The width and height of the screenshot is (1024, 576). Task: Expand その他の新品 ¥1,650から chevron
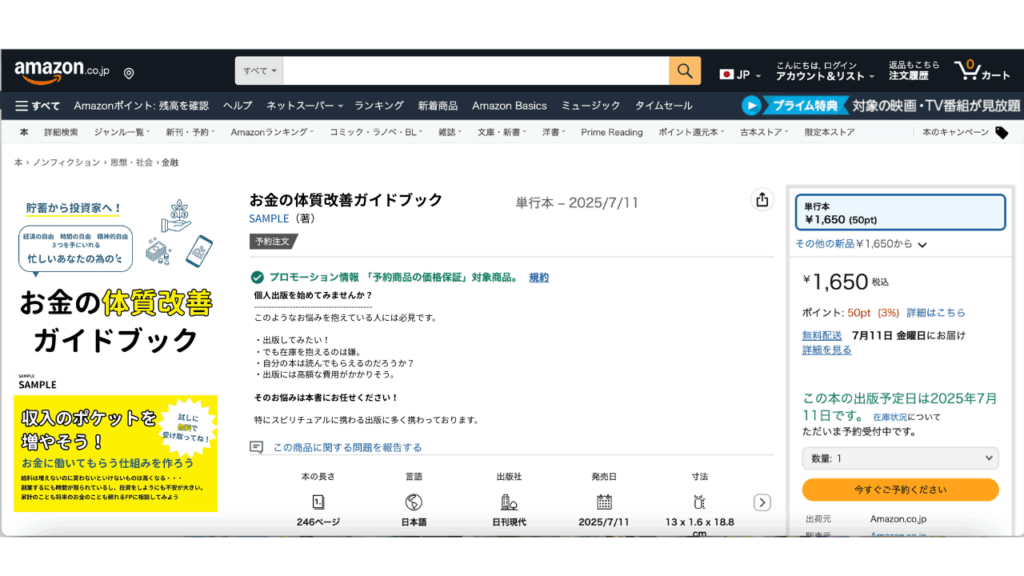click(x=922, y=245)
